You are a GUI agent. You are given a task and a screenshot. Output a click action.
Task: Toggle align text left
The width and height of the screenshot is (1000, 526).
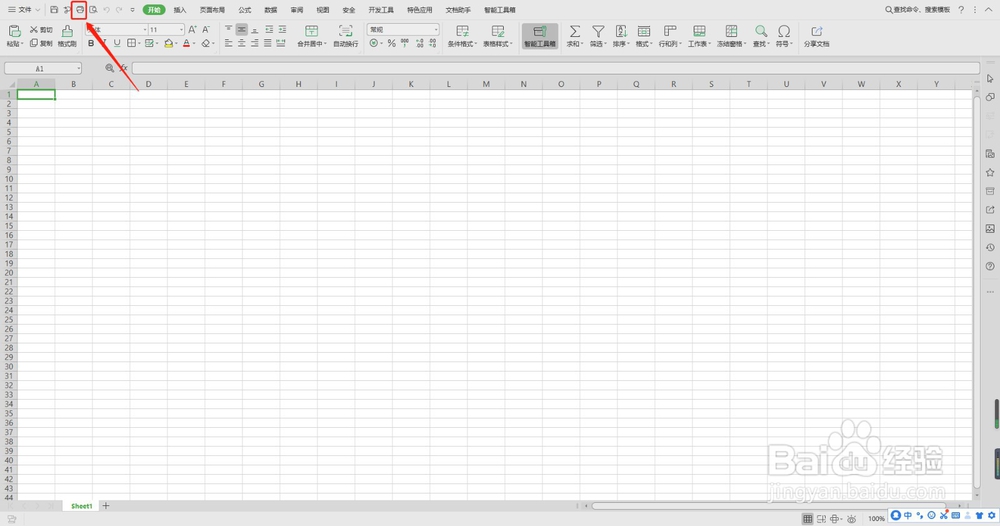228,43
